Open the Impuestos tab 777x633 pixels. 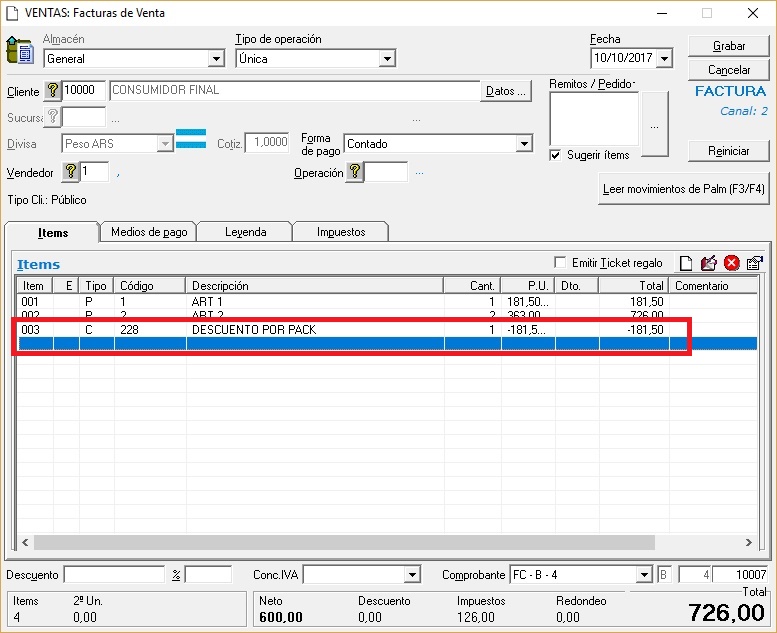point(341,232)
